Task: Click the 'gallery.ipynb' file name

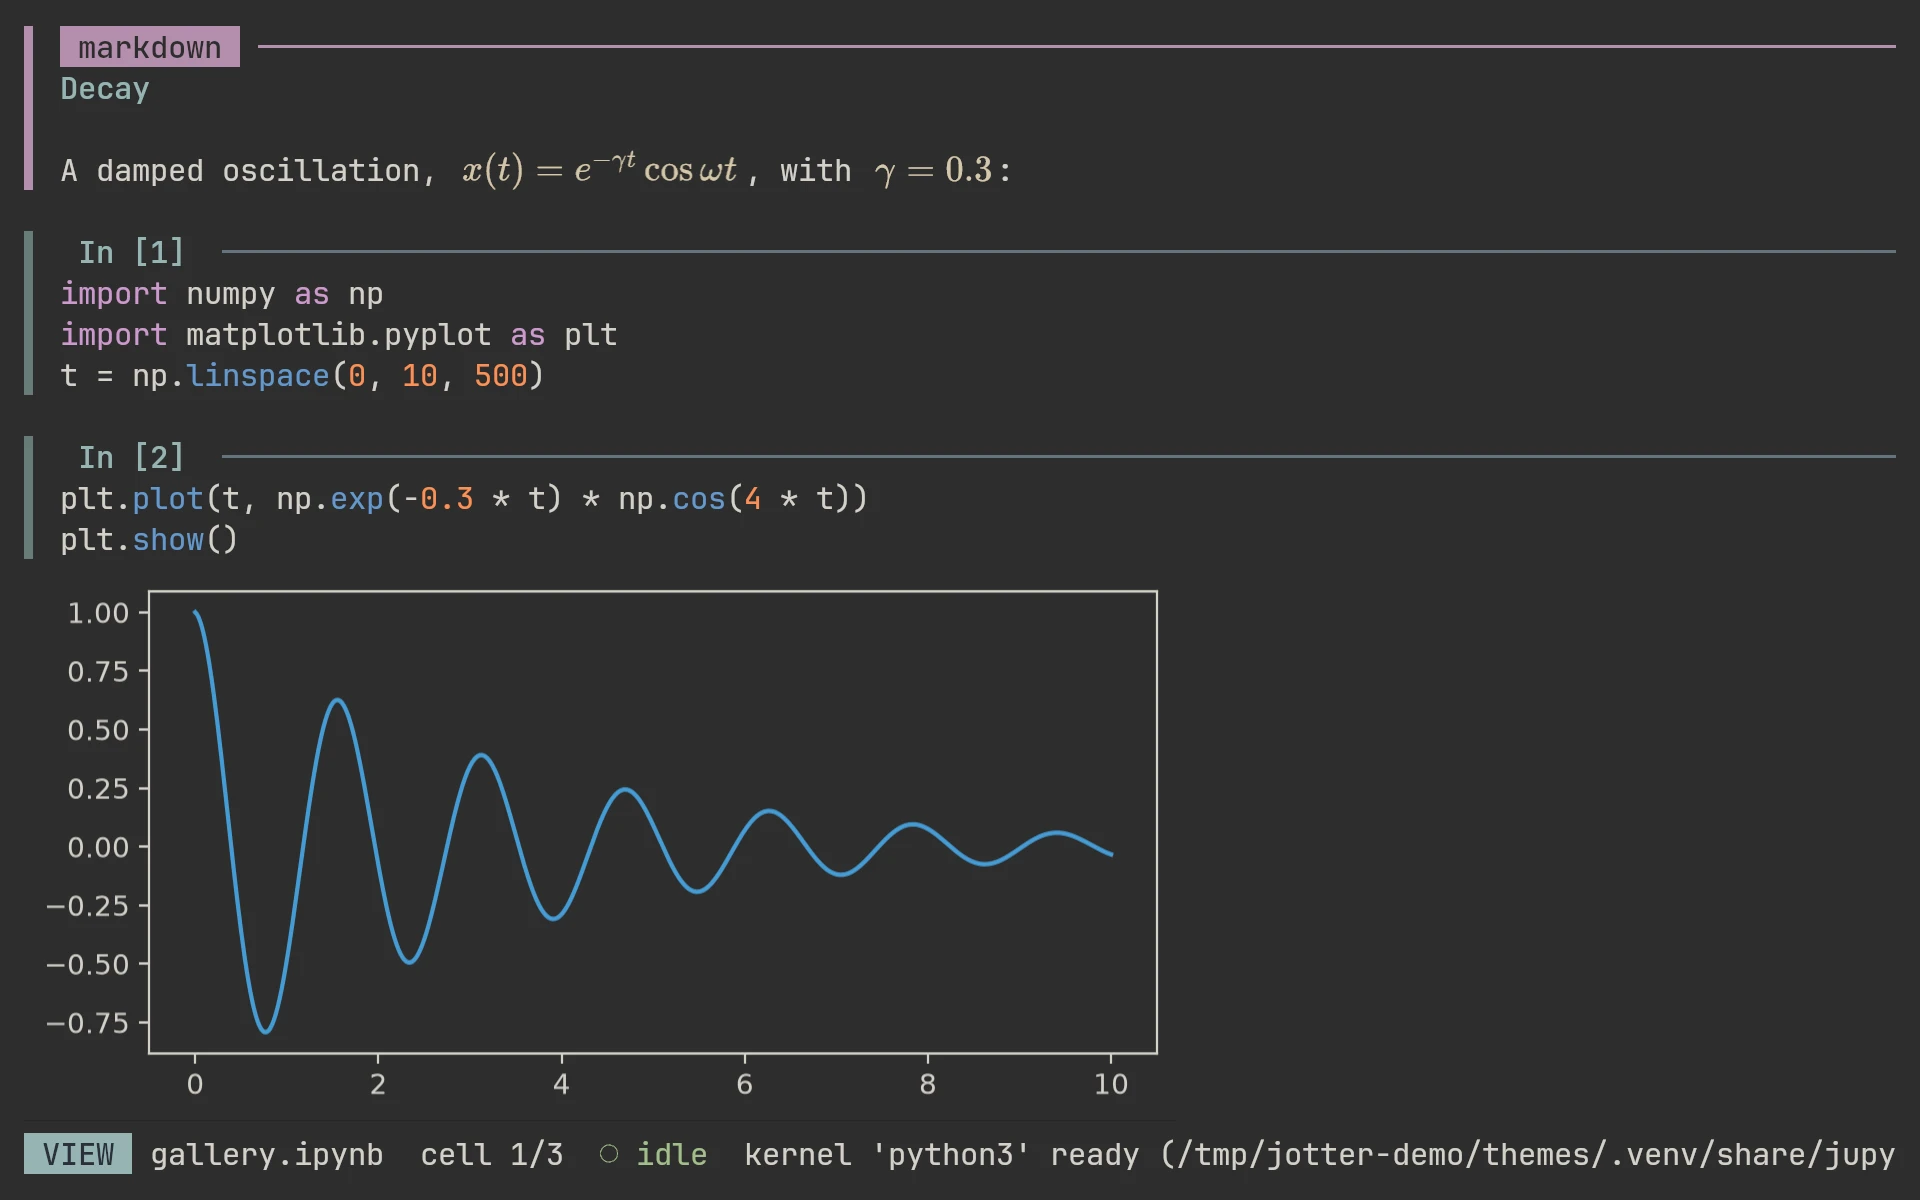Action: [x=267, y=1155]
